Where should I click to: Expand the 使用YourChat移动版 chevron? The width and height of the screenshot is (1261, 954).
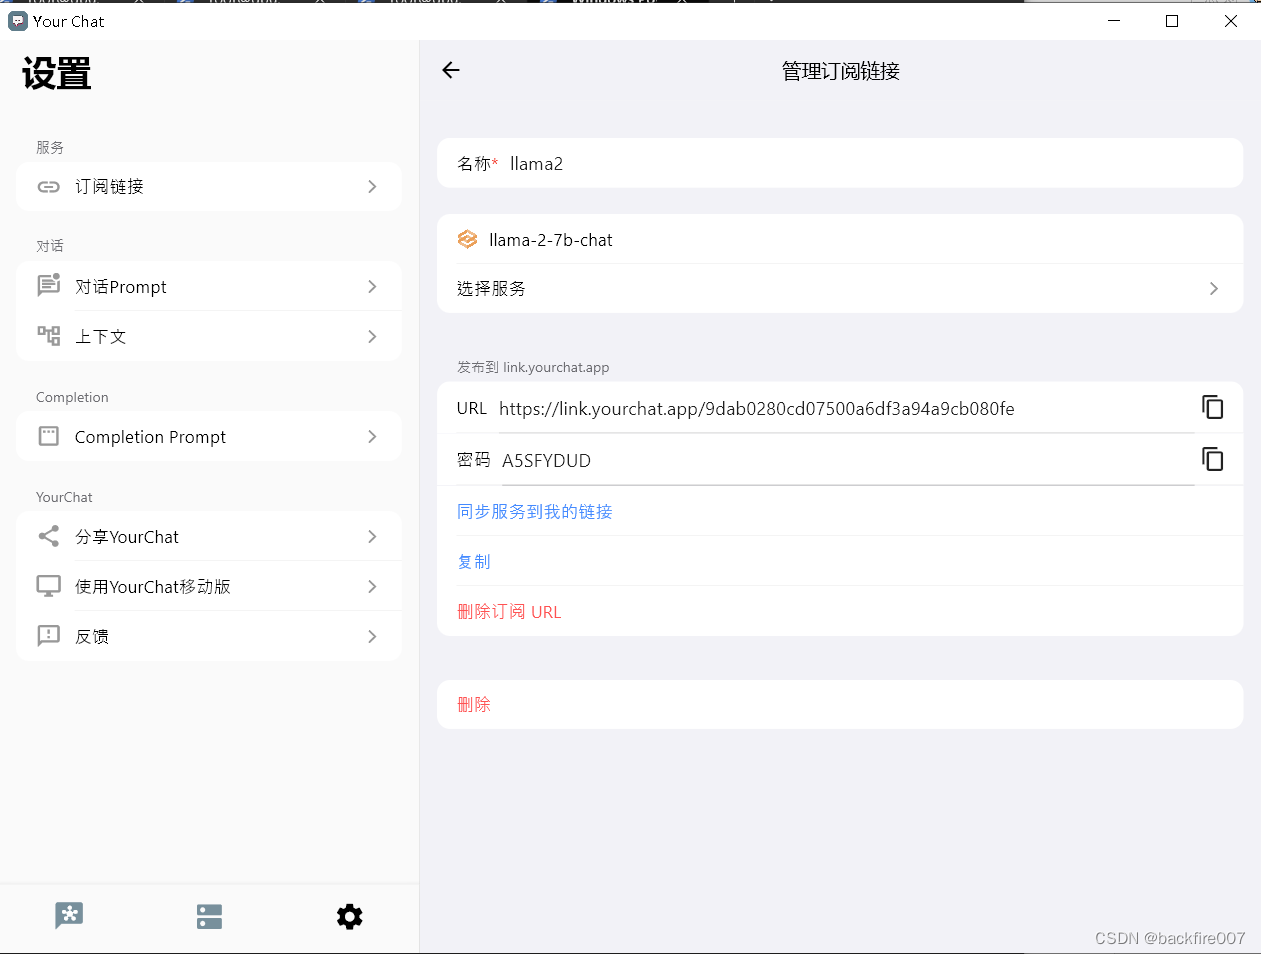point(372,586)
